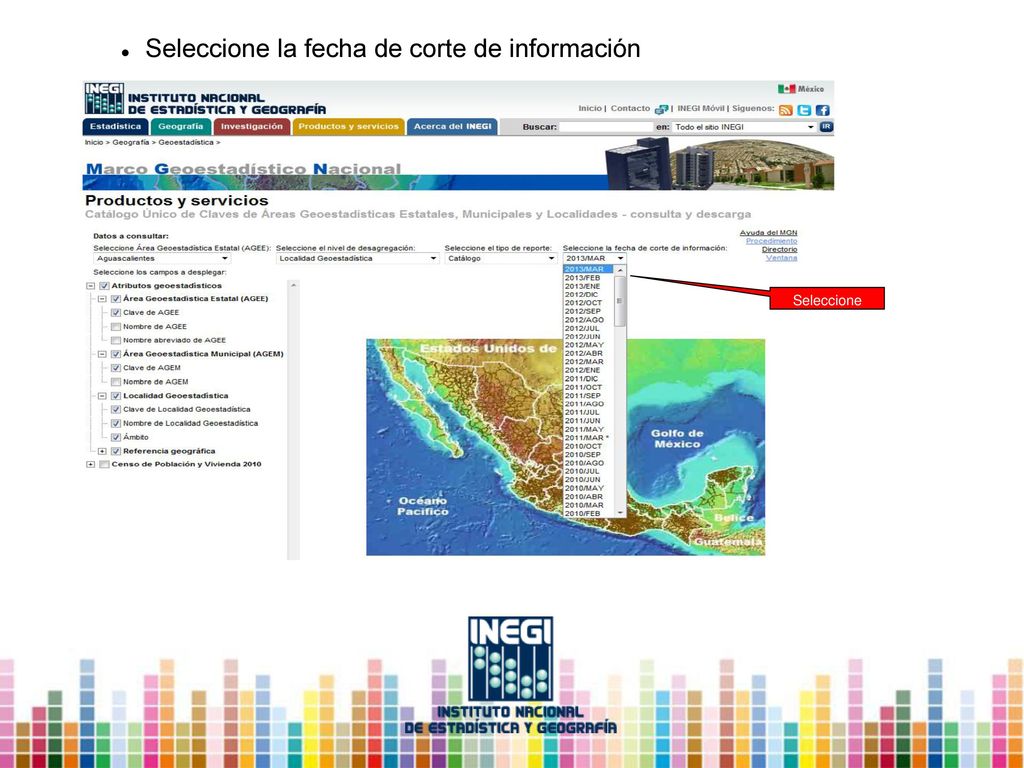Uncheck Clave de Localidad Geoestadística checkbox
This screenshot has height=768, width=1024.
click(116, 409)
